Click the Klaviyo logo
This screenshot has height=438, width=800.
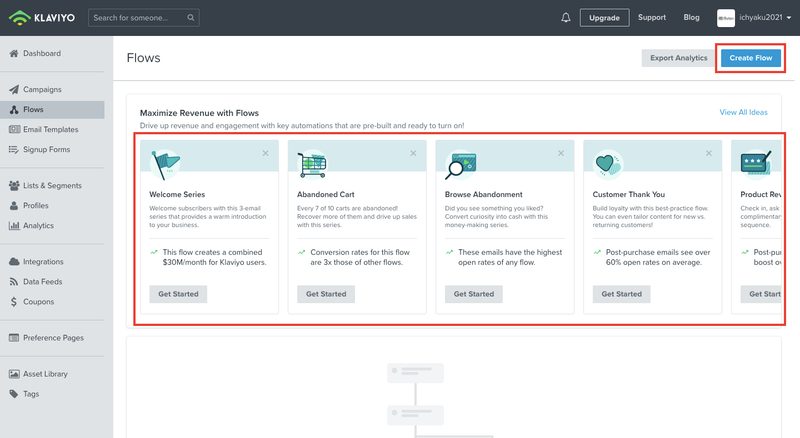[42, 18]
